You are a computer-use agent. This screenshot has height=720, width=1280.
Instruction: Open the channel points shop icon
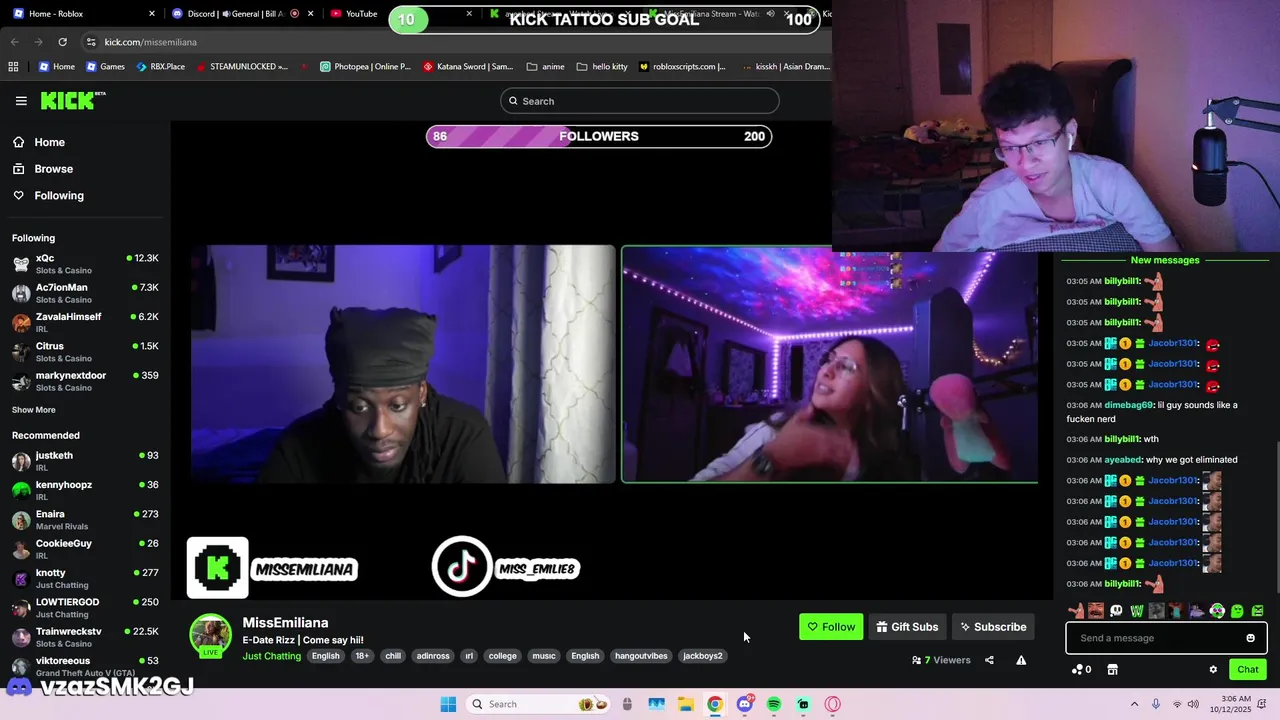(1112, 670)
